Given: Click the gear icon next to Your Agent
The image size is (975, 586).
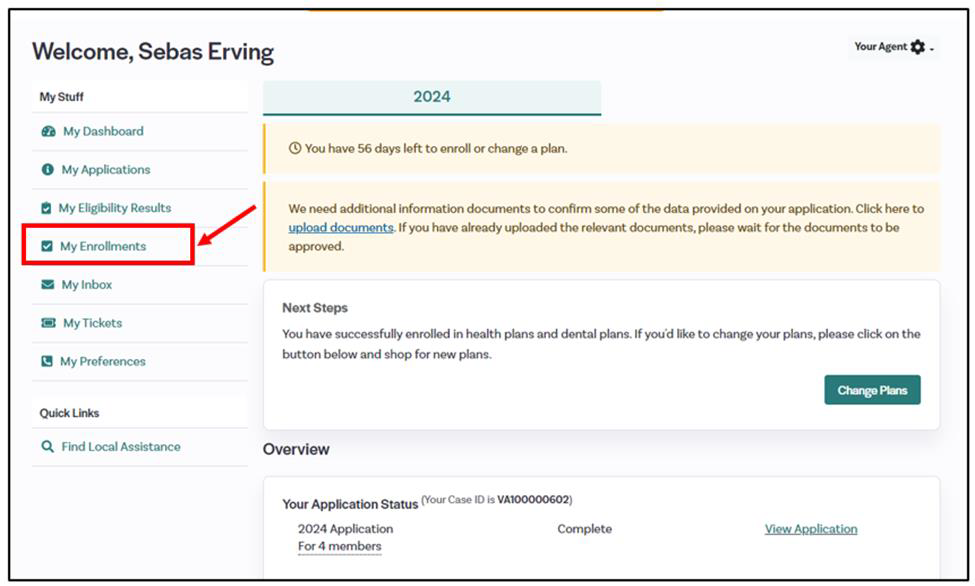Looking at the screenshot, I should (918, 47).
